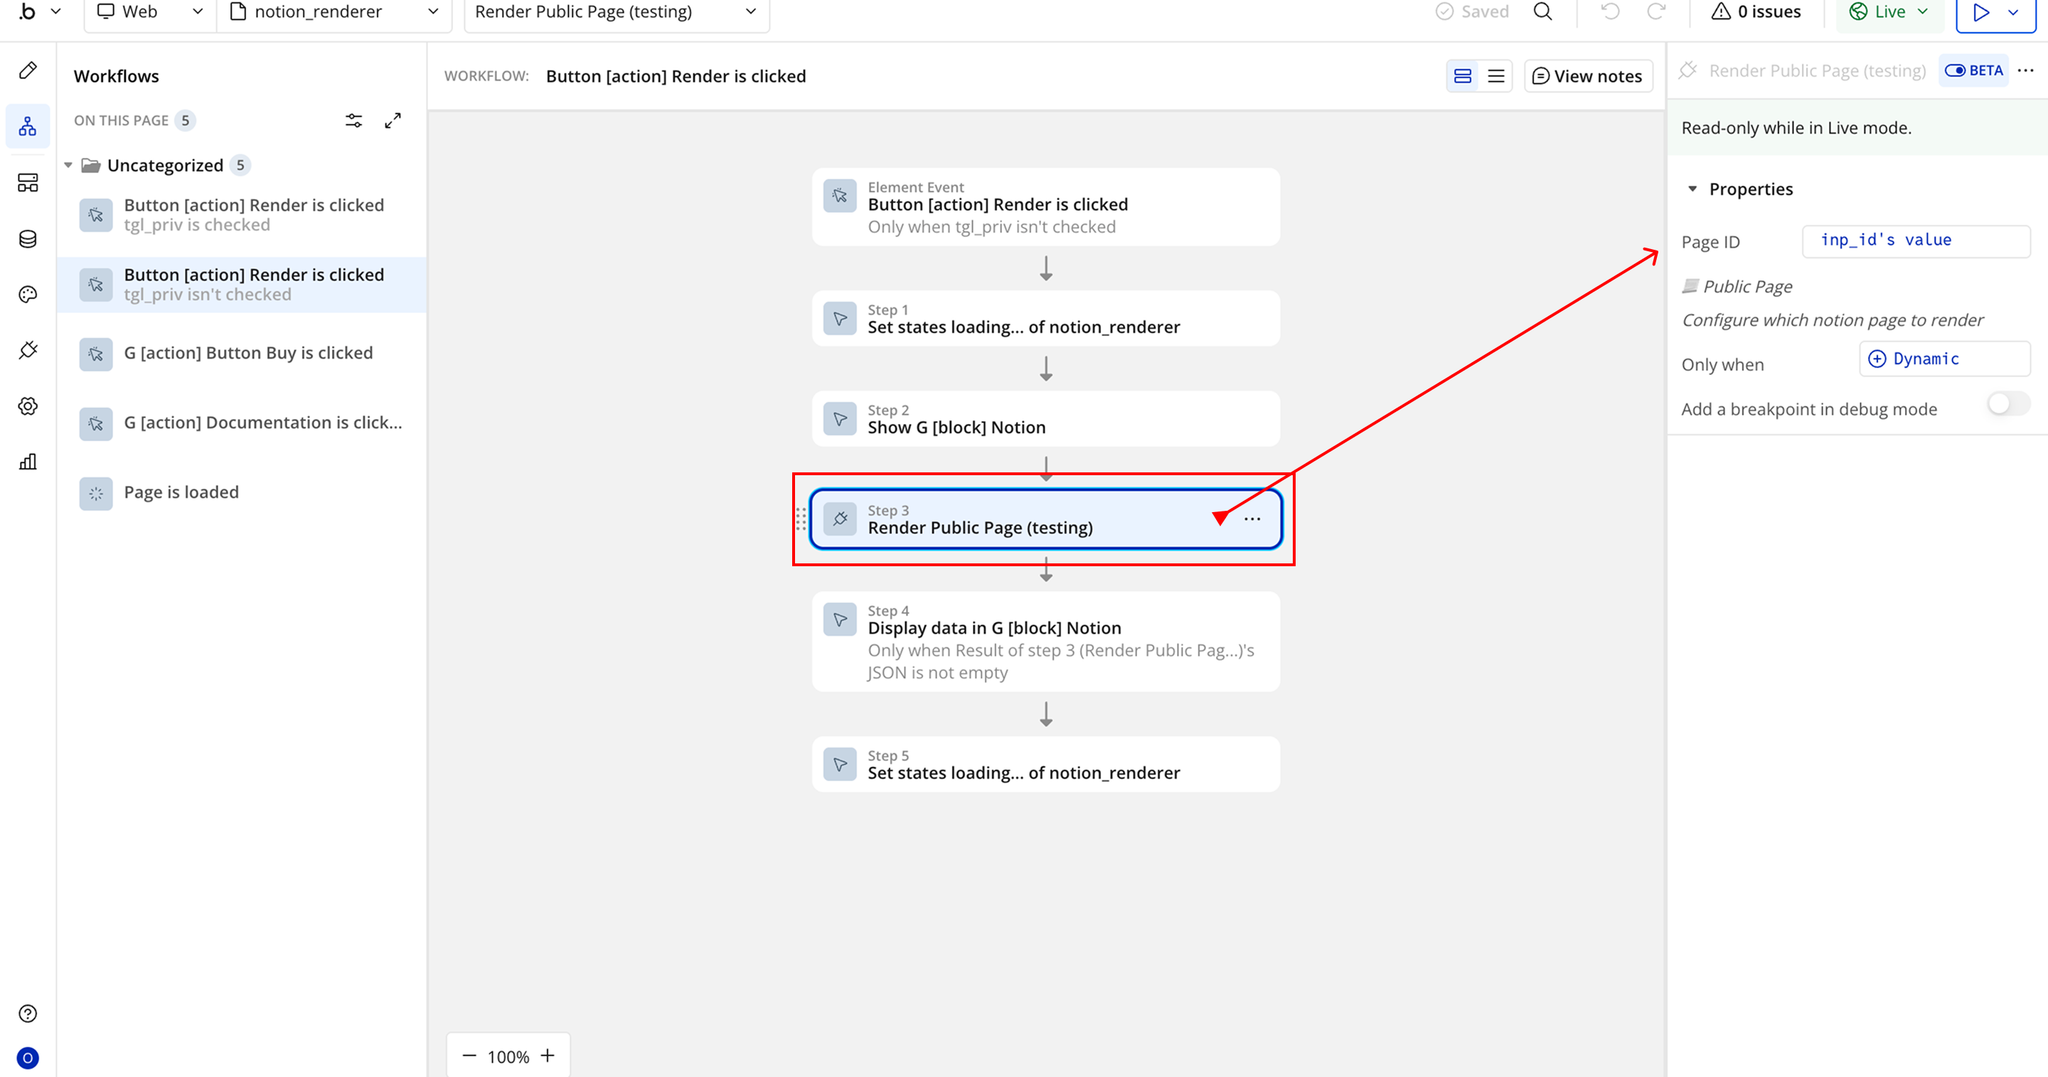
Task: Select workflow Render is clicked, tgl_priv isn't checked
Action: (242, 285)
